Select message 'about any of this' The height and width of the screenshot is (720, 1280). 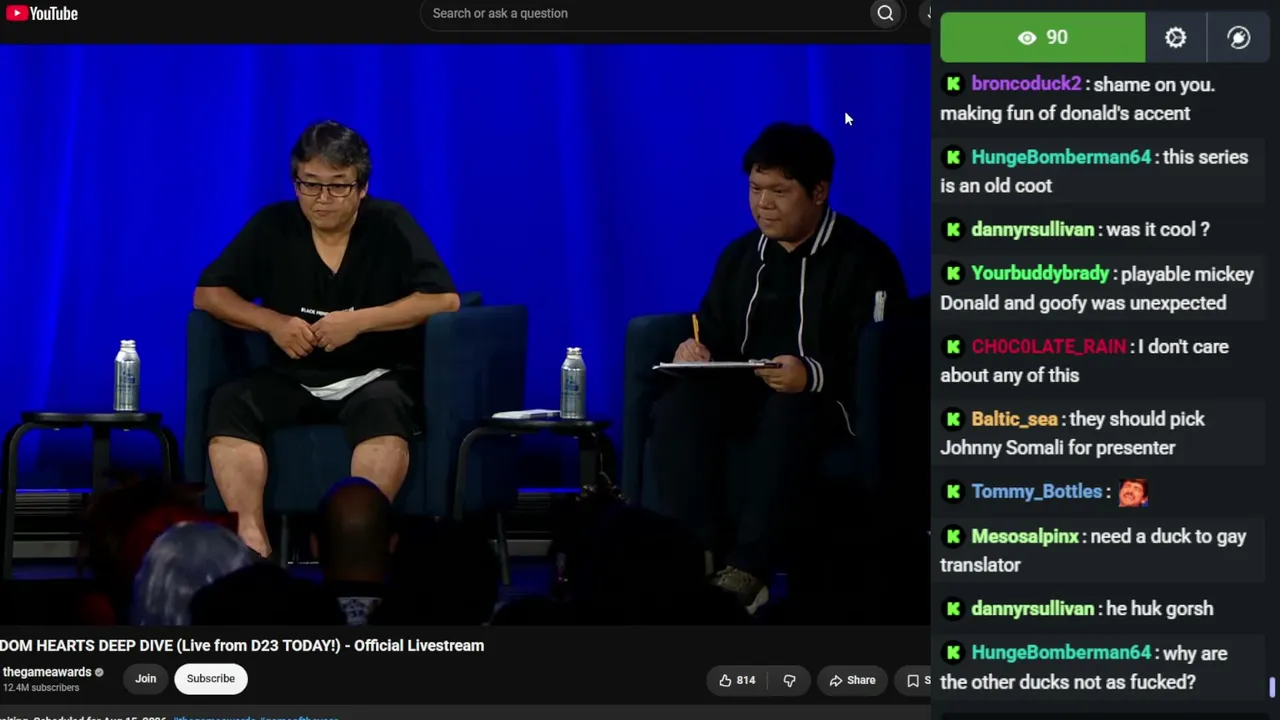pyautogui.click(x=1009, y=376)
